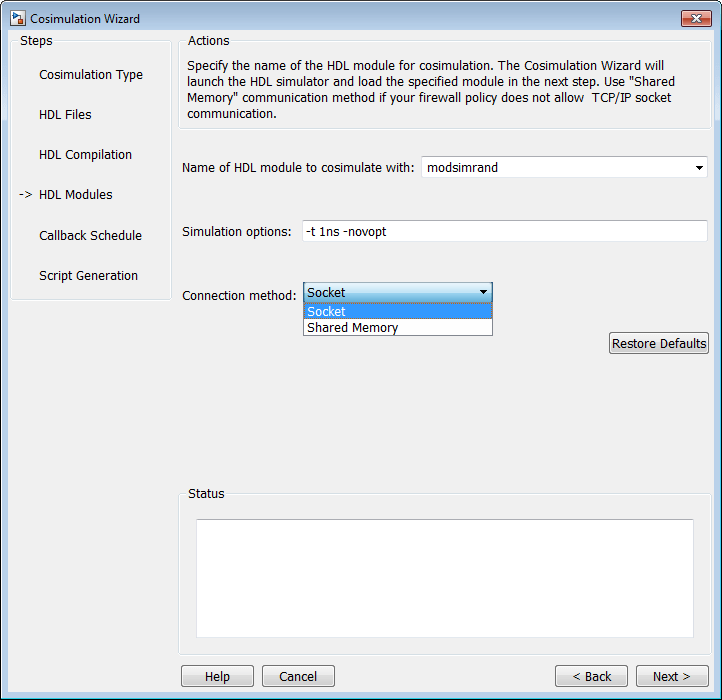This screenshot has width=722, height=700.
Task: Go back to the previous wizard step
Action: [591, 676]
